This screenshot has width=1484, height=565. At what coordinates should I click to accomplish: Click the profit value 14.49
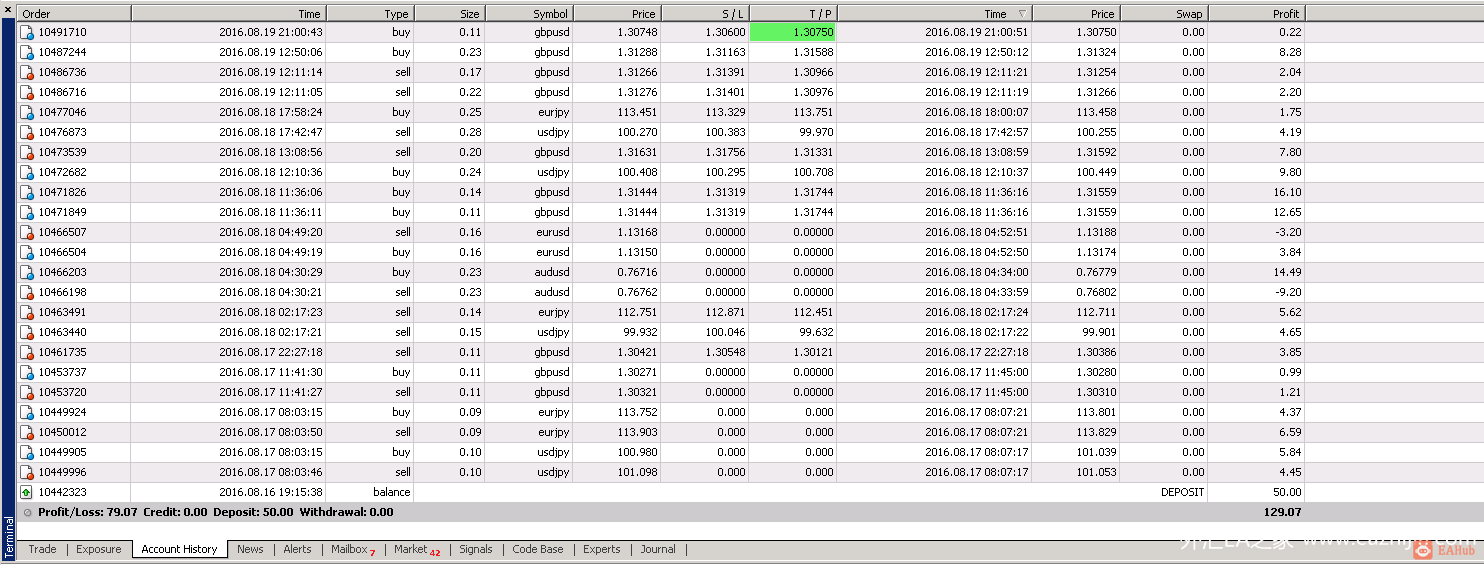tap(1288, 272)
